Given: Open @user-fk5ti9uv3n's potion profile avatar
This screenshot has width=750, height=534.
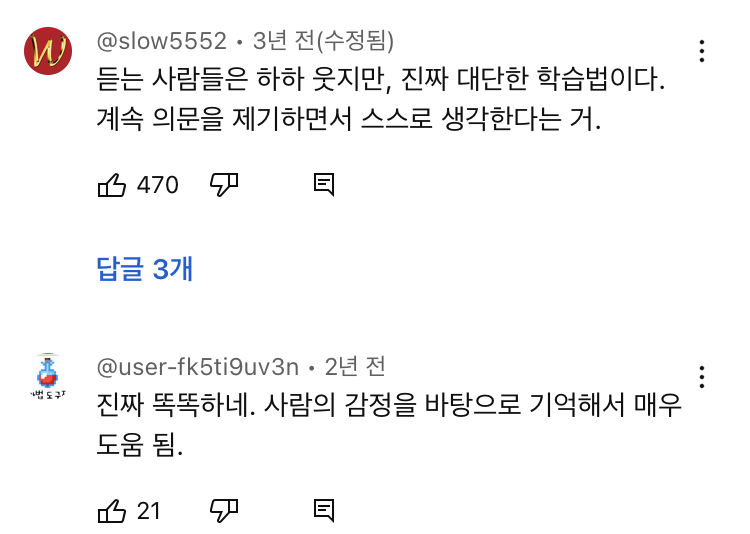Looking at the screenshot, I should [47, 377].
